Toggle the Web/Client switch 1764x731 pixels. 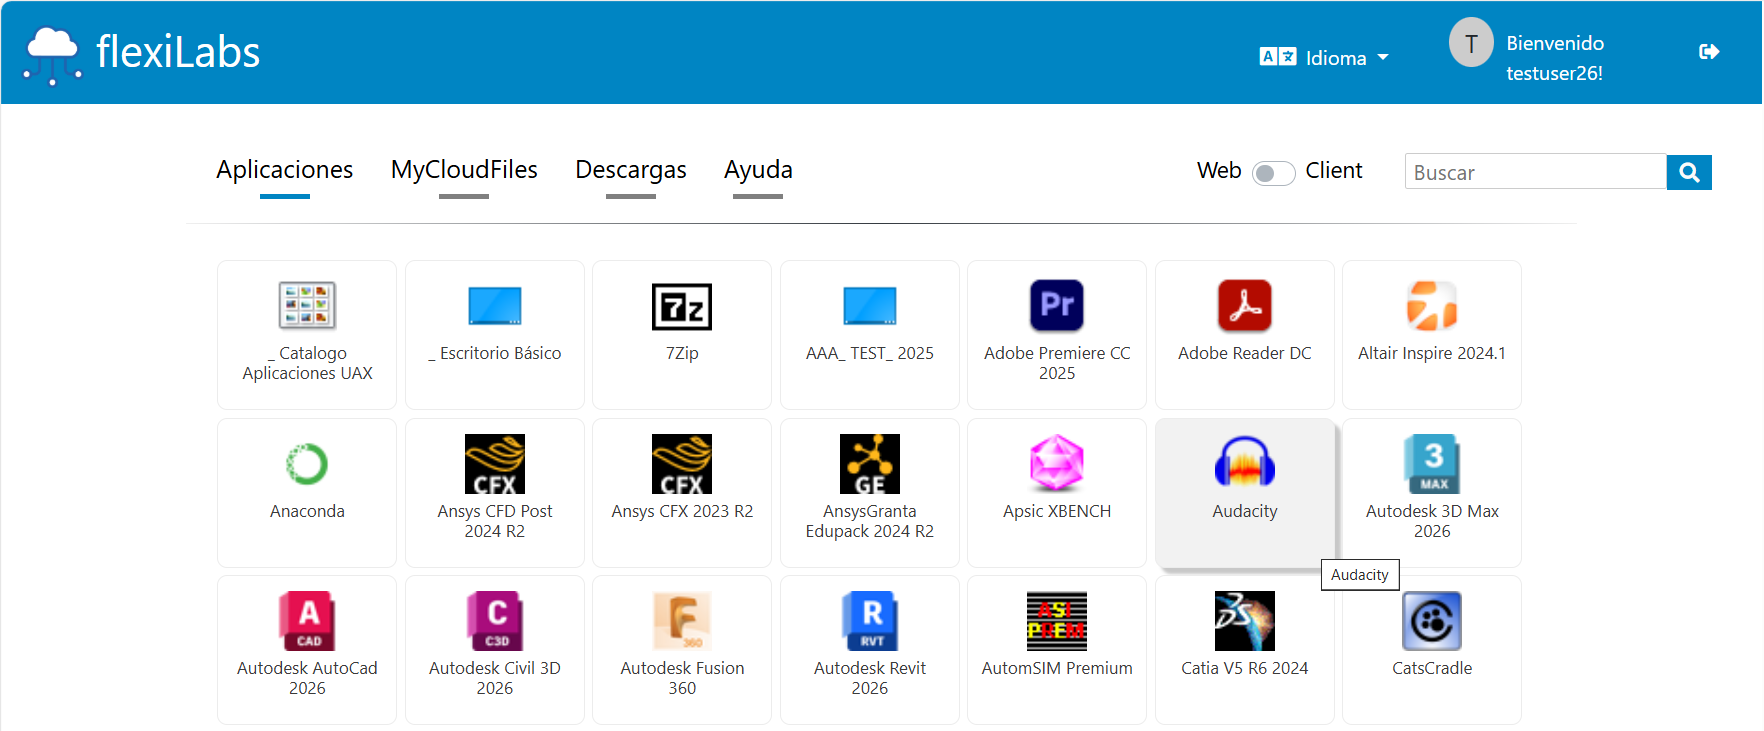tap(1273, 173)
